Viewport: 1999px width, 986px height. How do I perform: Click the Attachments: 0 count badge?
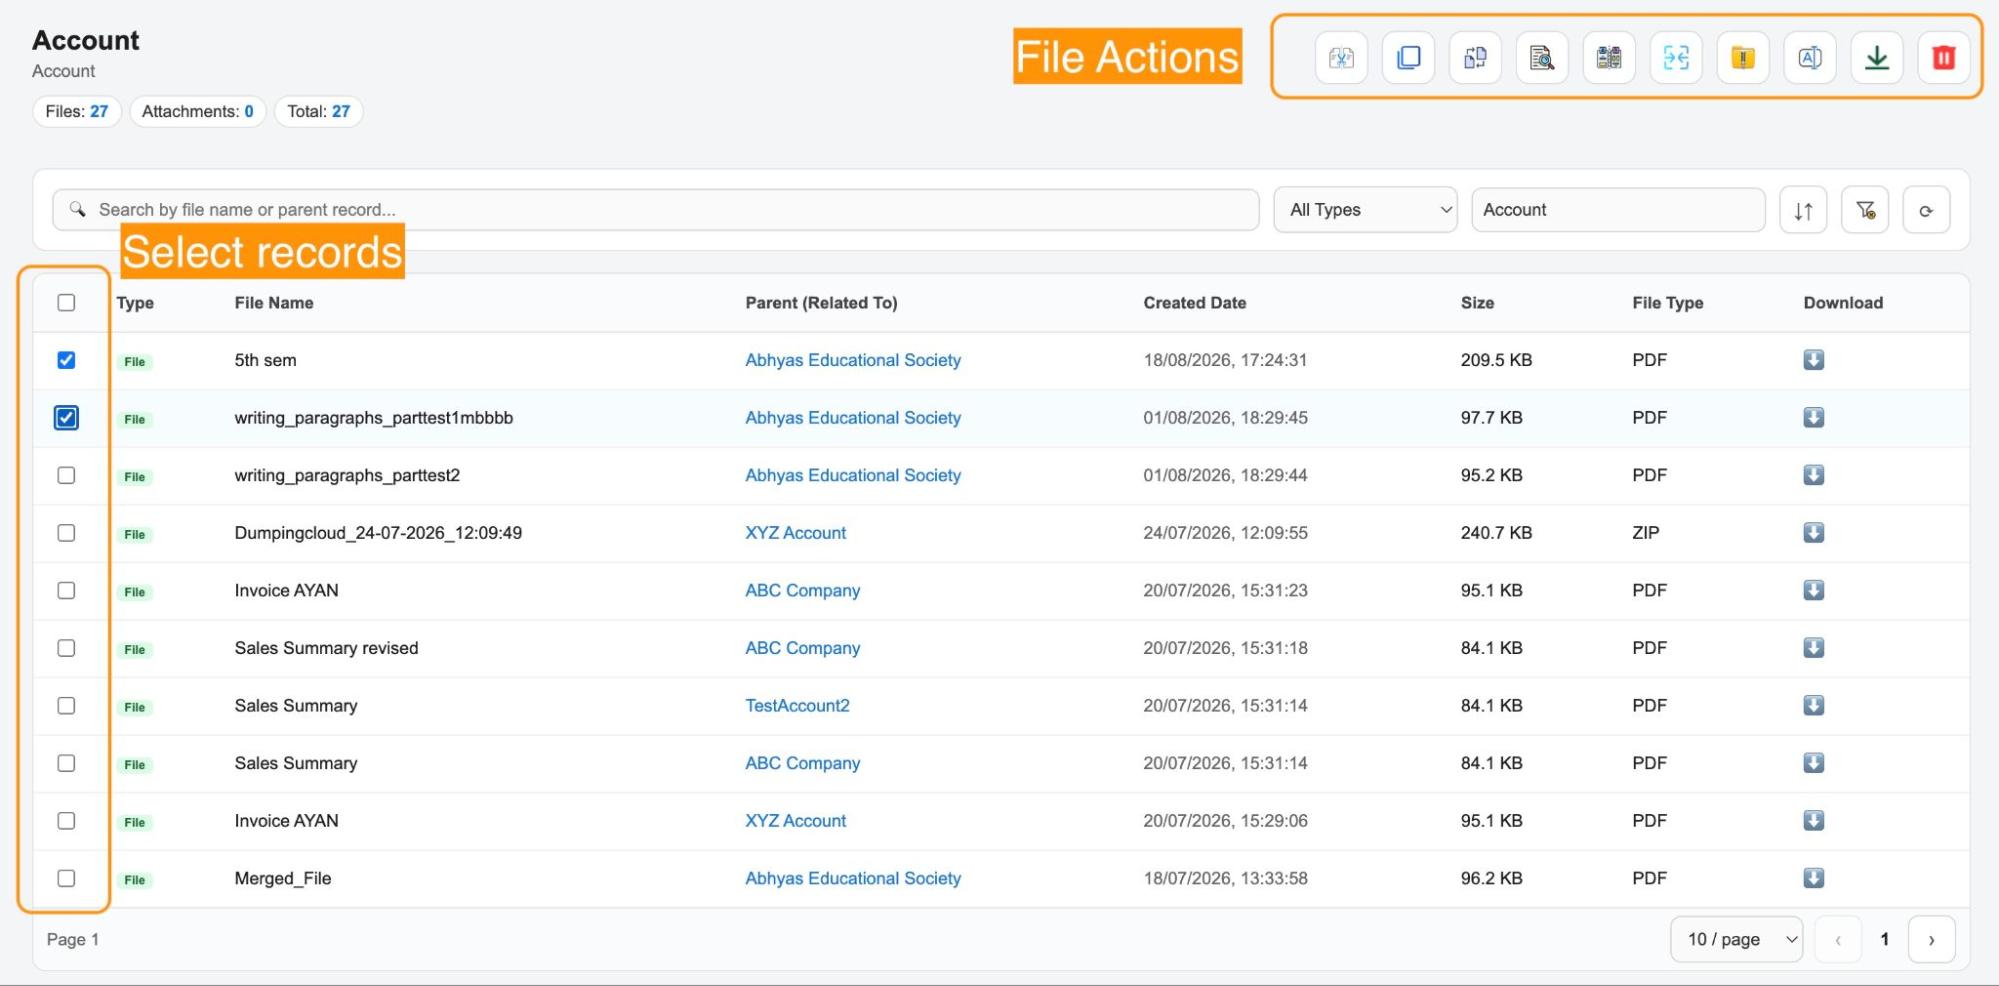pos(198,111)
